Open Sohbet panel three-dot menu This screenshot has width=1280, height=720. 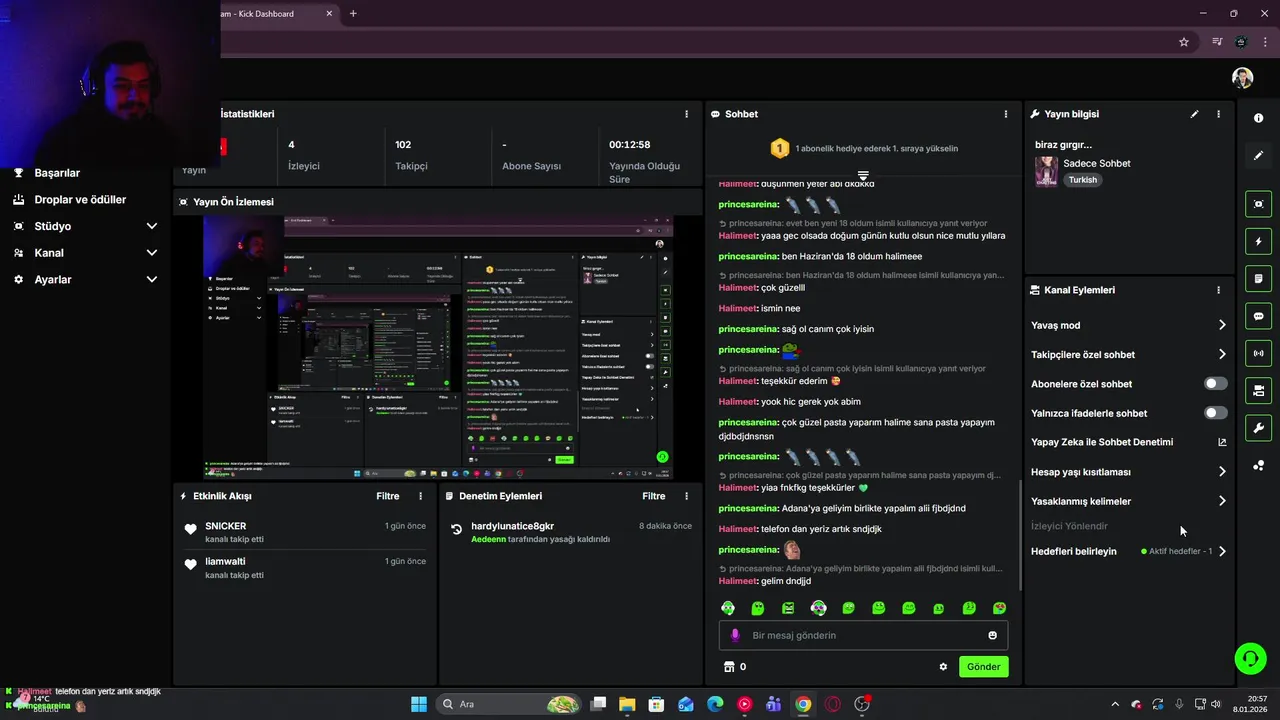pyautogui.click(x=1006, y=114)
